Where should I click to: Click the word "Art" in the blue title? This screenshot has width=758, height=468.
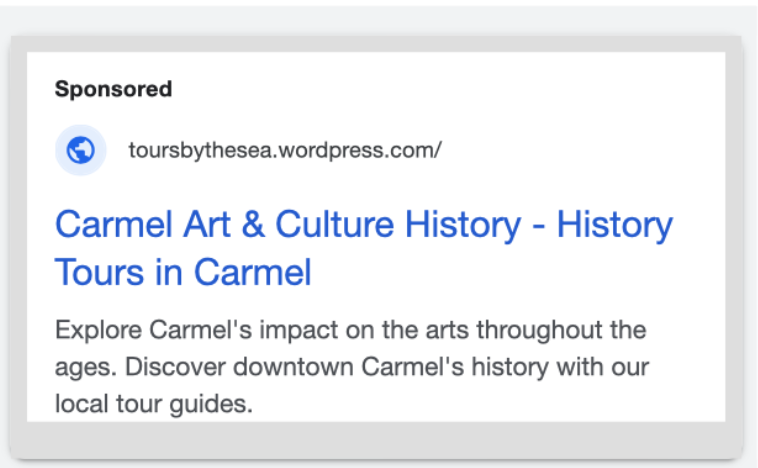click(x=206, y=224)
